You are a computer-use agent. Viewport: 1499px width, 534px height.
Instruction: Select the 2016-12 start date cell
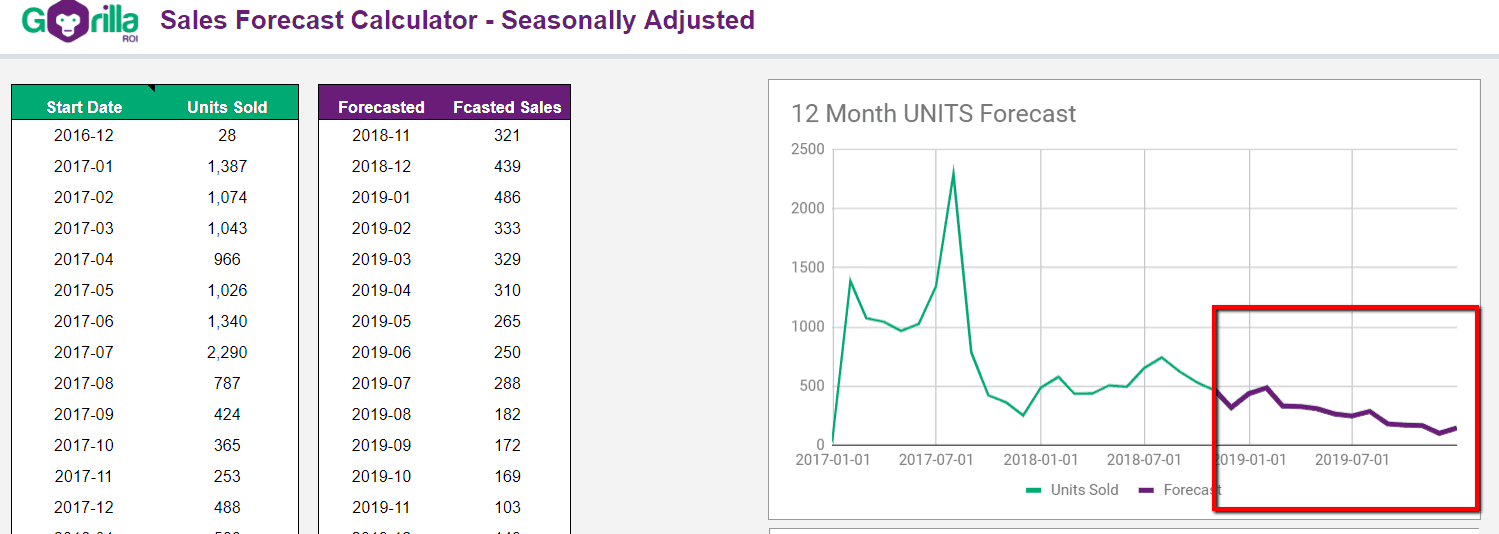pos(84,135)
